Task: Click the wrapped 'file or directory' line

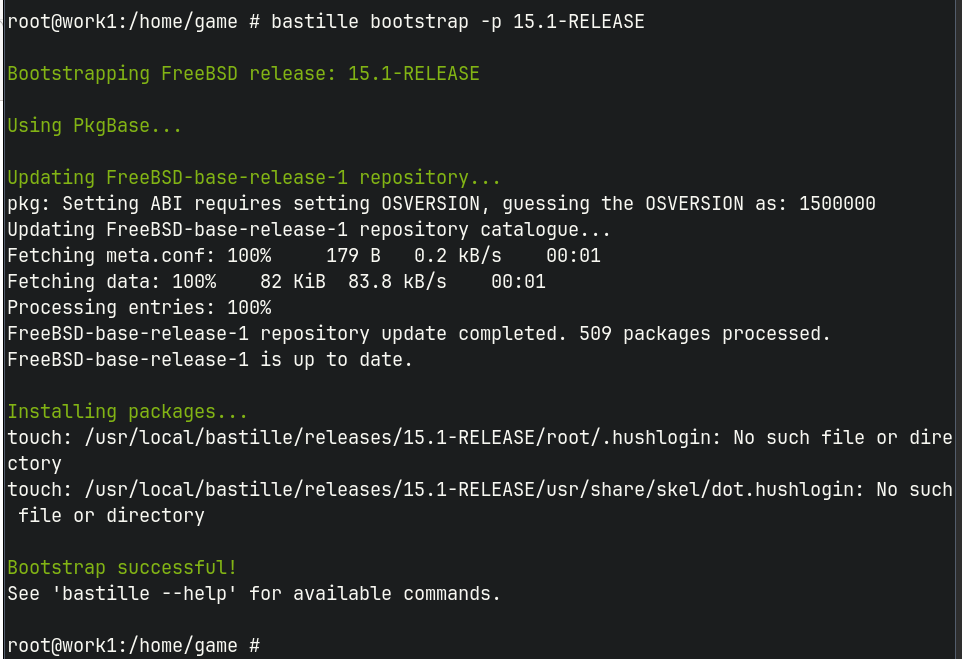Action: [x=111, y=515]
